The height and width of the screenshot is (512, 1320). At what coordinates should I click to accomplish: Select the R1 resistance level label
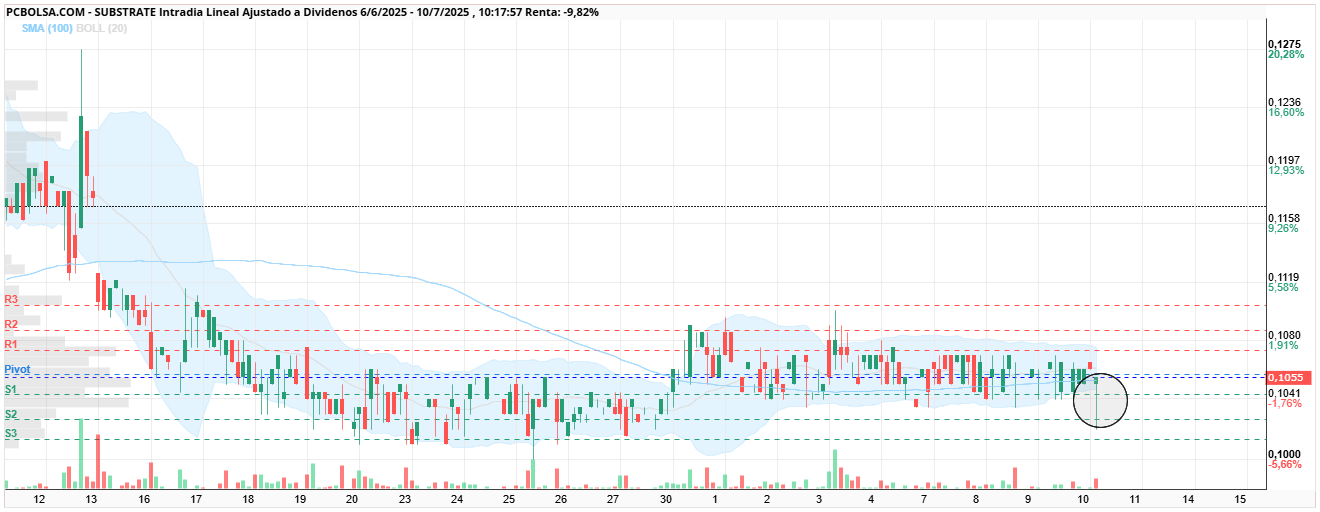click(11, 344)
